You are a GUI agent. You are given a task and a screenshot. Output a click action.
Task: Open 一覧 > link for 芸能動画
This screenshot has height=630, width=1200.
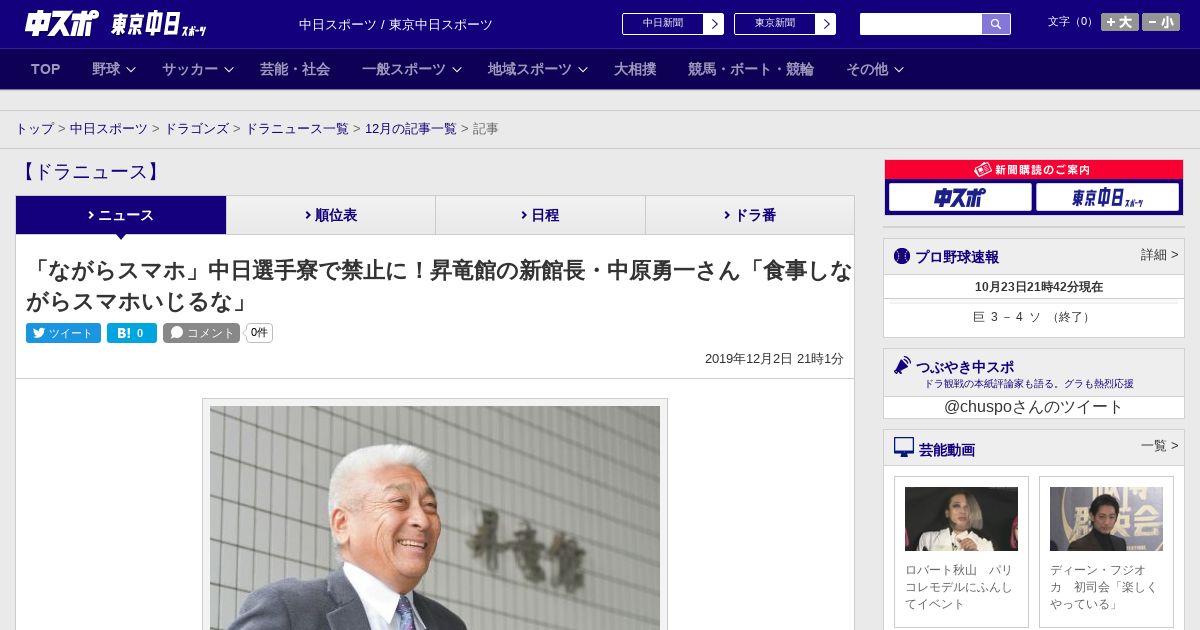tap(1159, 446)
